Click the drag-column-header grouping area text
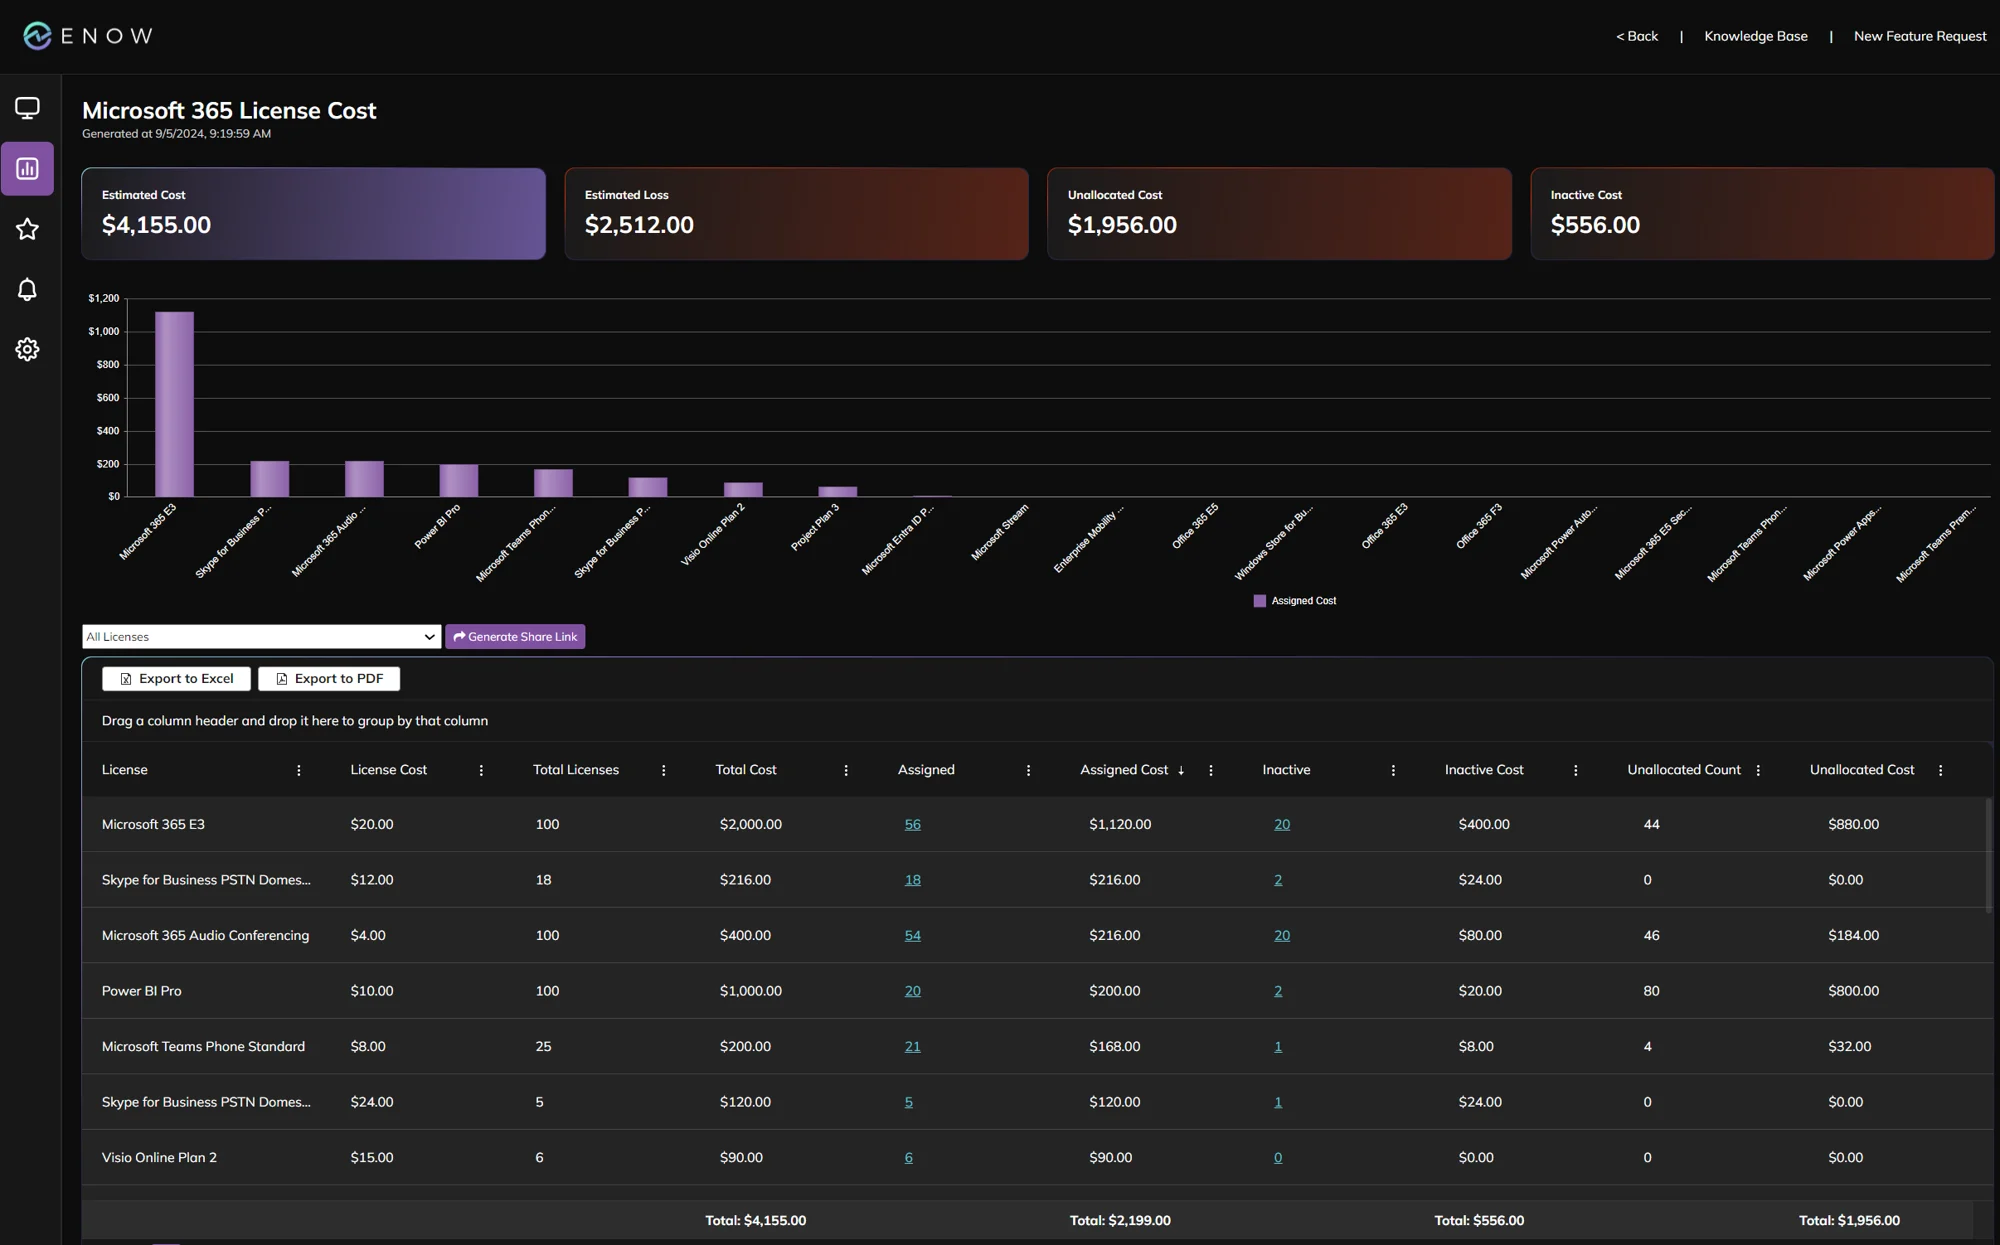 click(295, 721)
